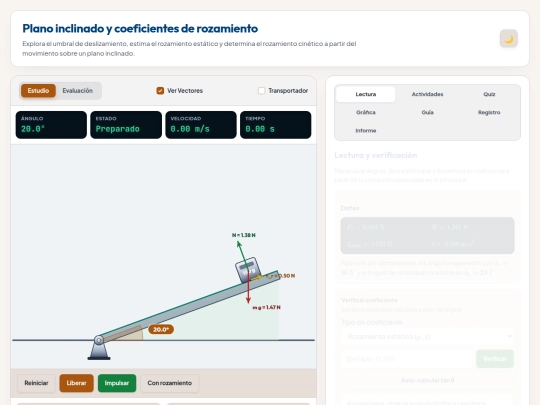Click the green Impulsar button
This screenshot has height=405, width=540.
tap(117, 383)
